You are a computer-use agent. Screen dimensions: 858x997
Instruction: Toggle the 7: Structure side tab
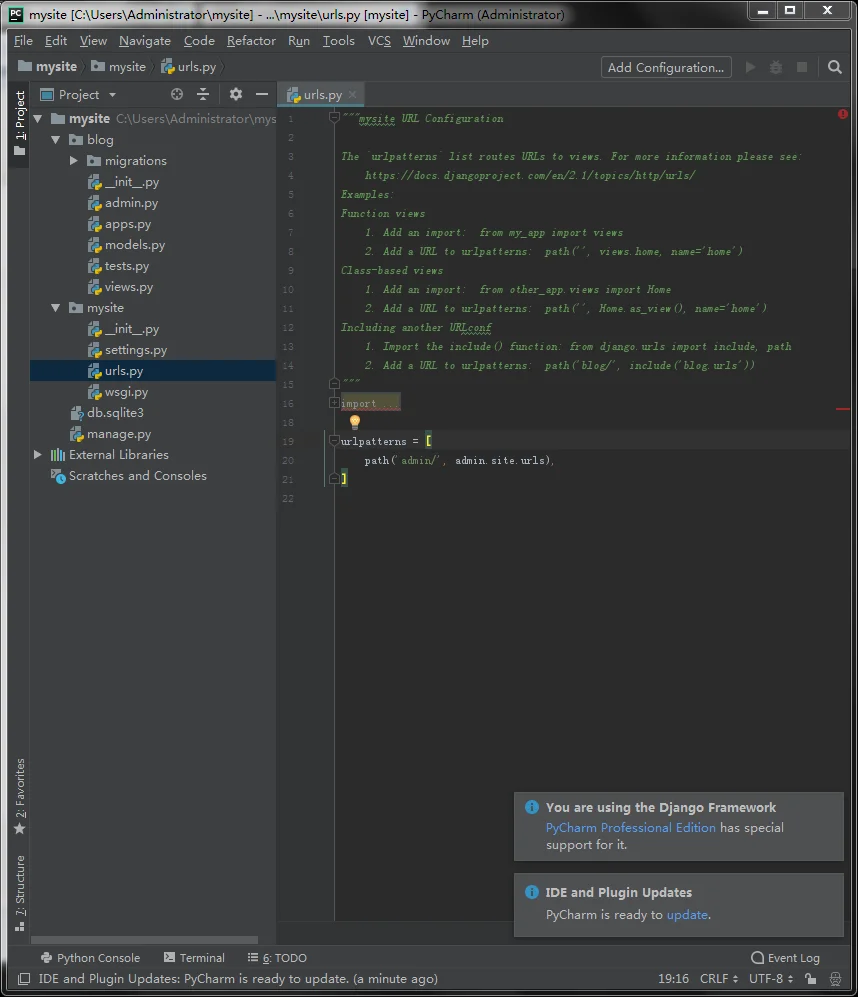pyautogui.click(x=20, y=893)
